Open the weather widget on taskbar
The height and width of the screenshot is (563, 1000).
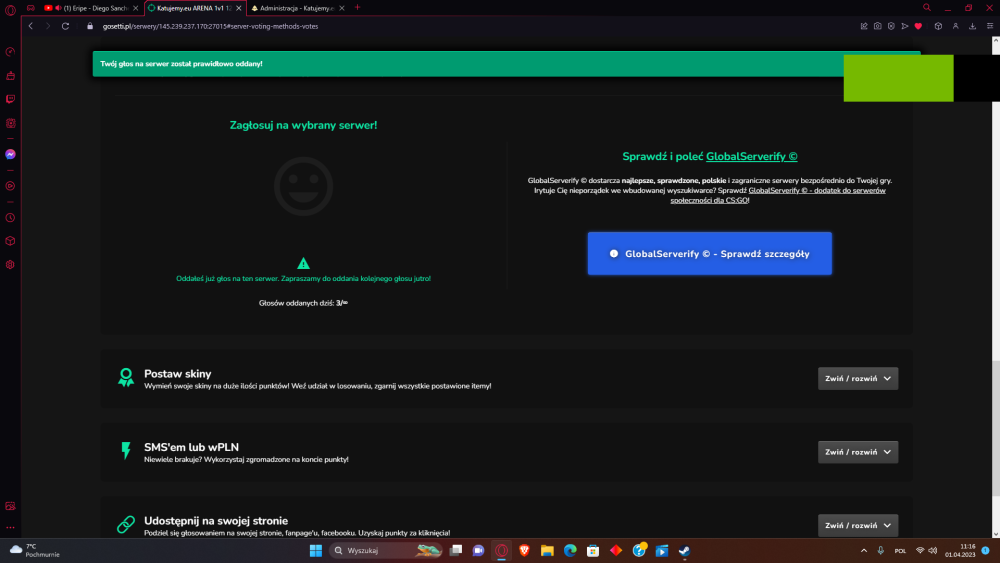click(x=35, y=550)
